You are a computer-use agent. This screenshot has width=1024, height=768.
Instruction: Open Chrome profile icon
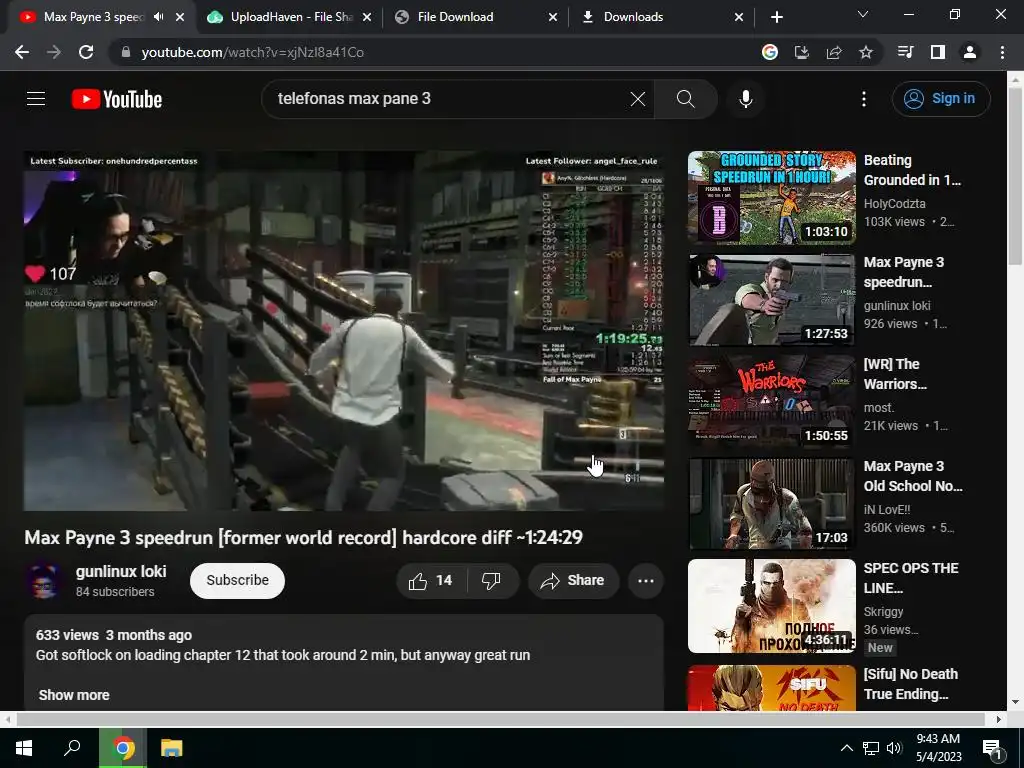970,52
